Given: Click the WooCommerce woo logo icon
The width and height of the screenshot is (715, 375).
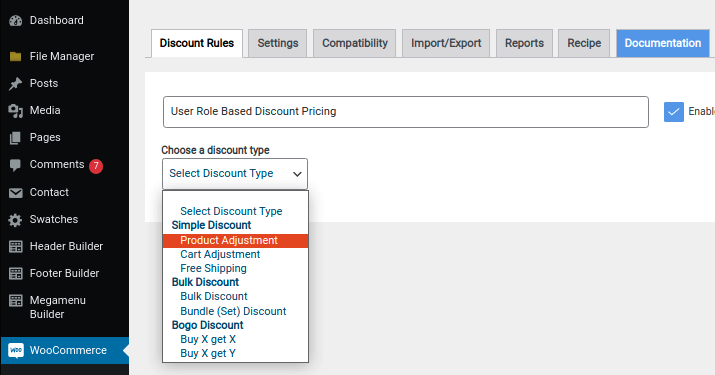Looking at the screenshot, I should tap(16, 350).
